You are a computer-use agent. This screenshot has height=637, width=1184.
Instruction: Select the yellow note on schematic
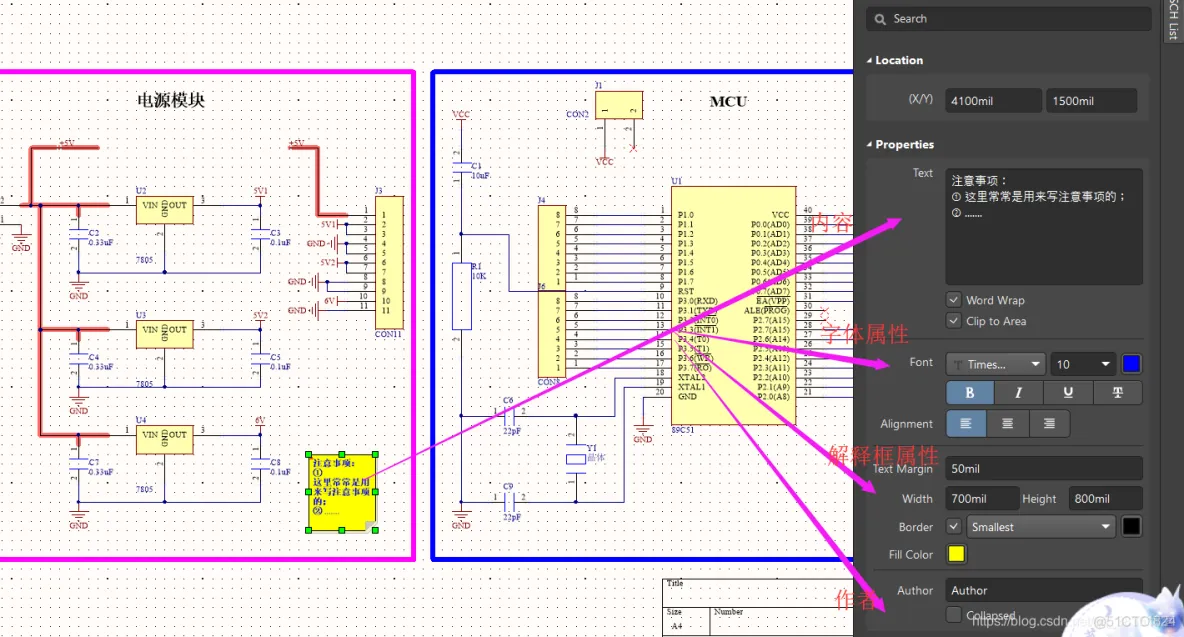341,491
